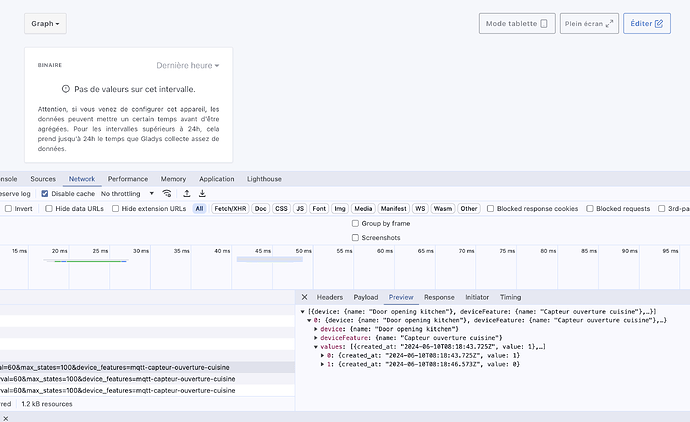Close the request details pane

click(305, 297)
